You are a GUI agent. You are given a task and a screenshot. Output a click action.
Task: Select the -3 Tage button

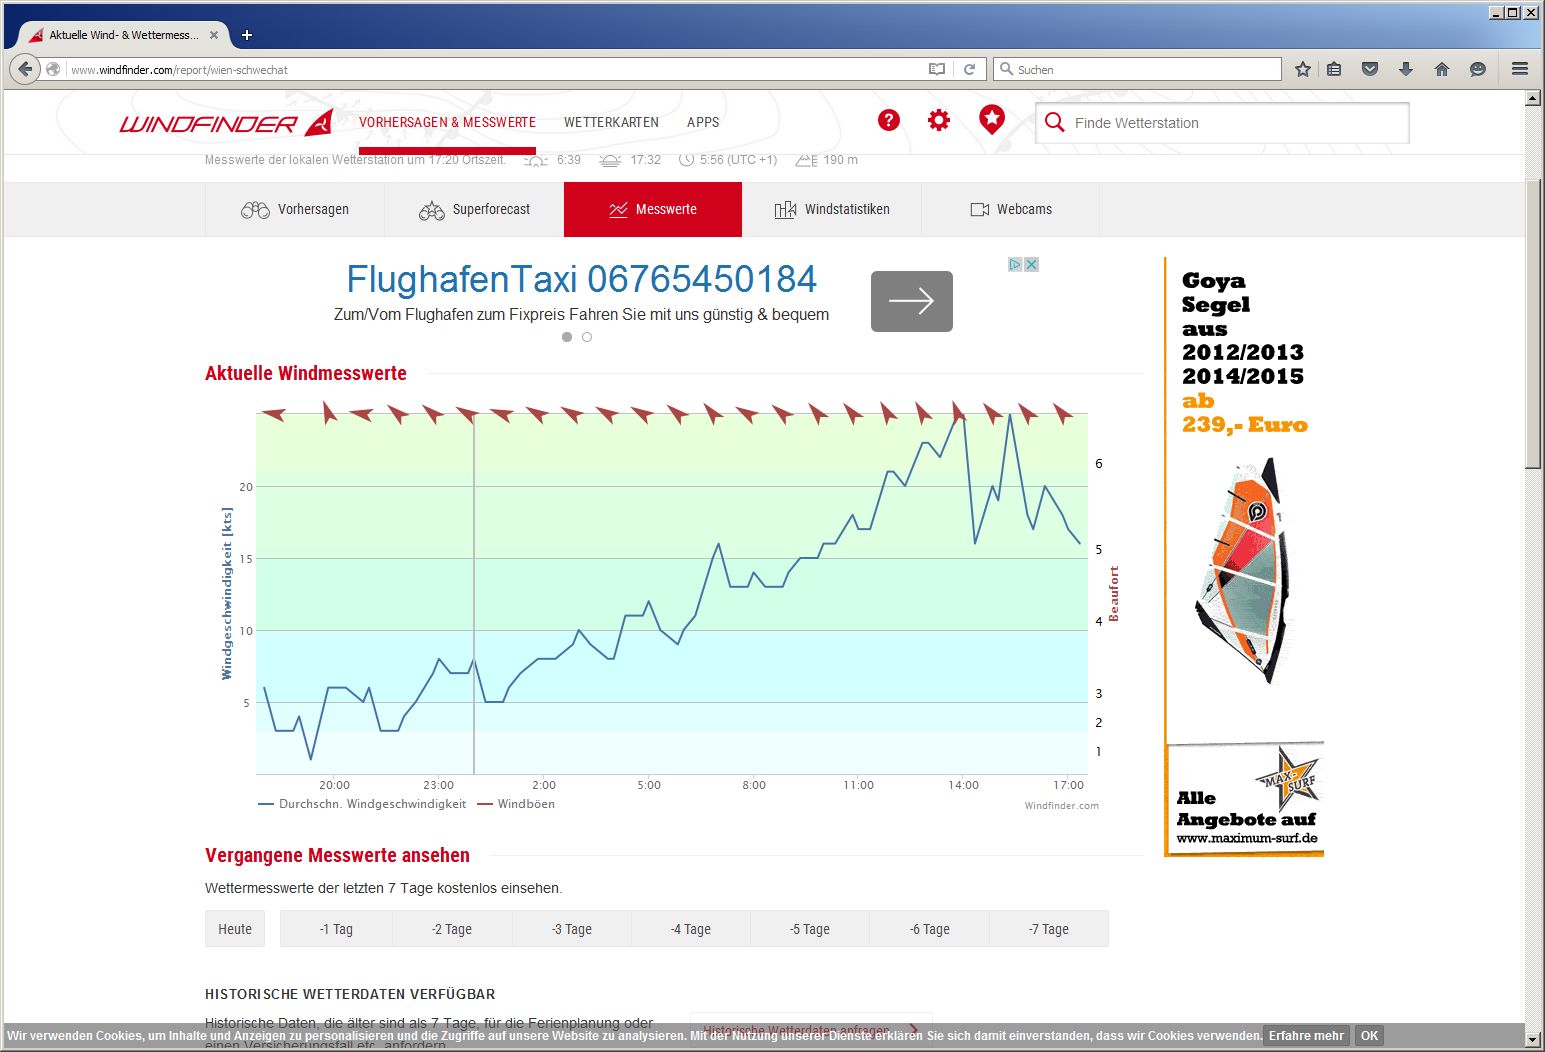pyautogui.click(x=572, y=929)
